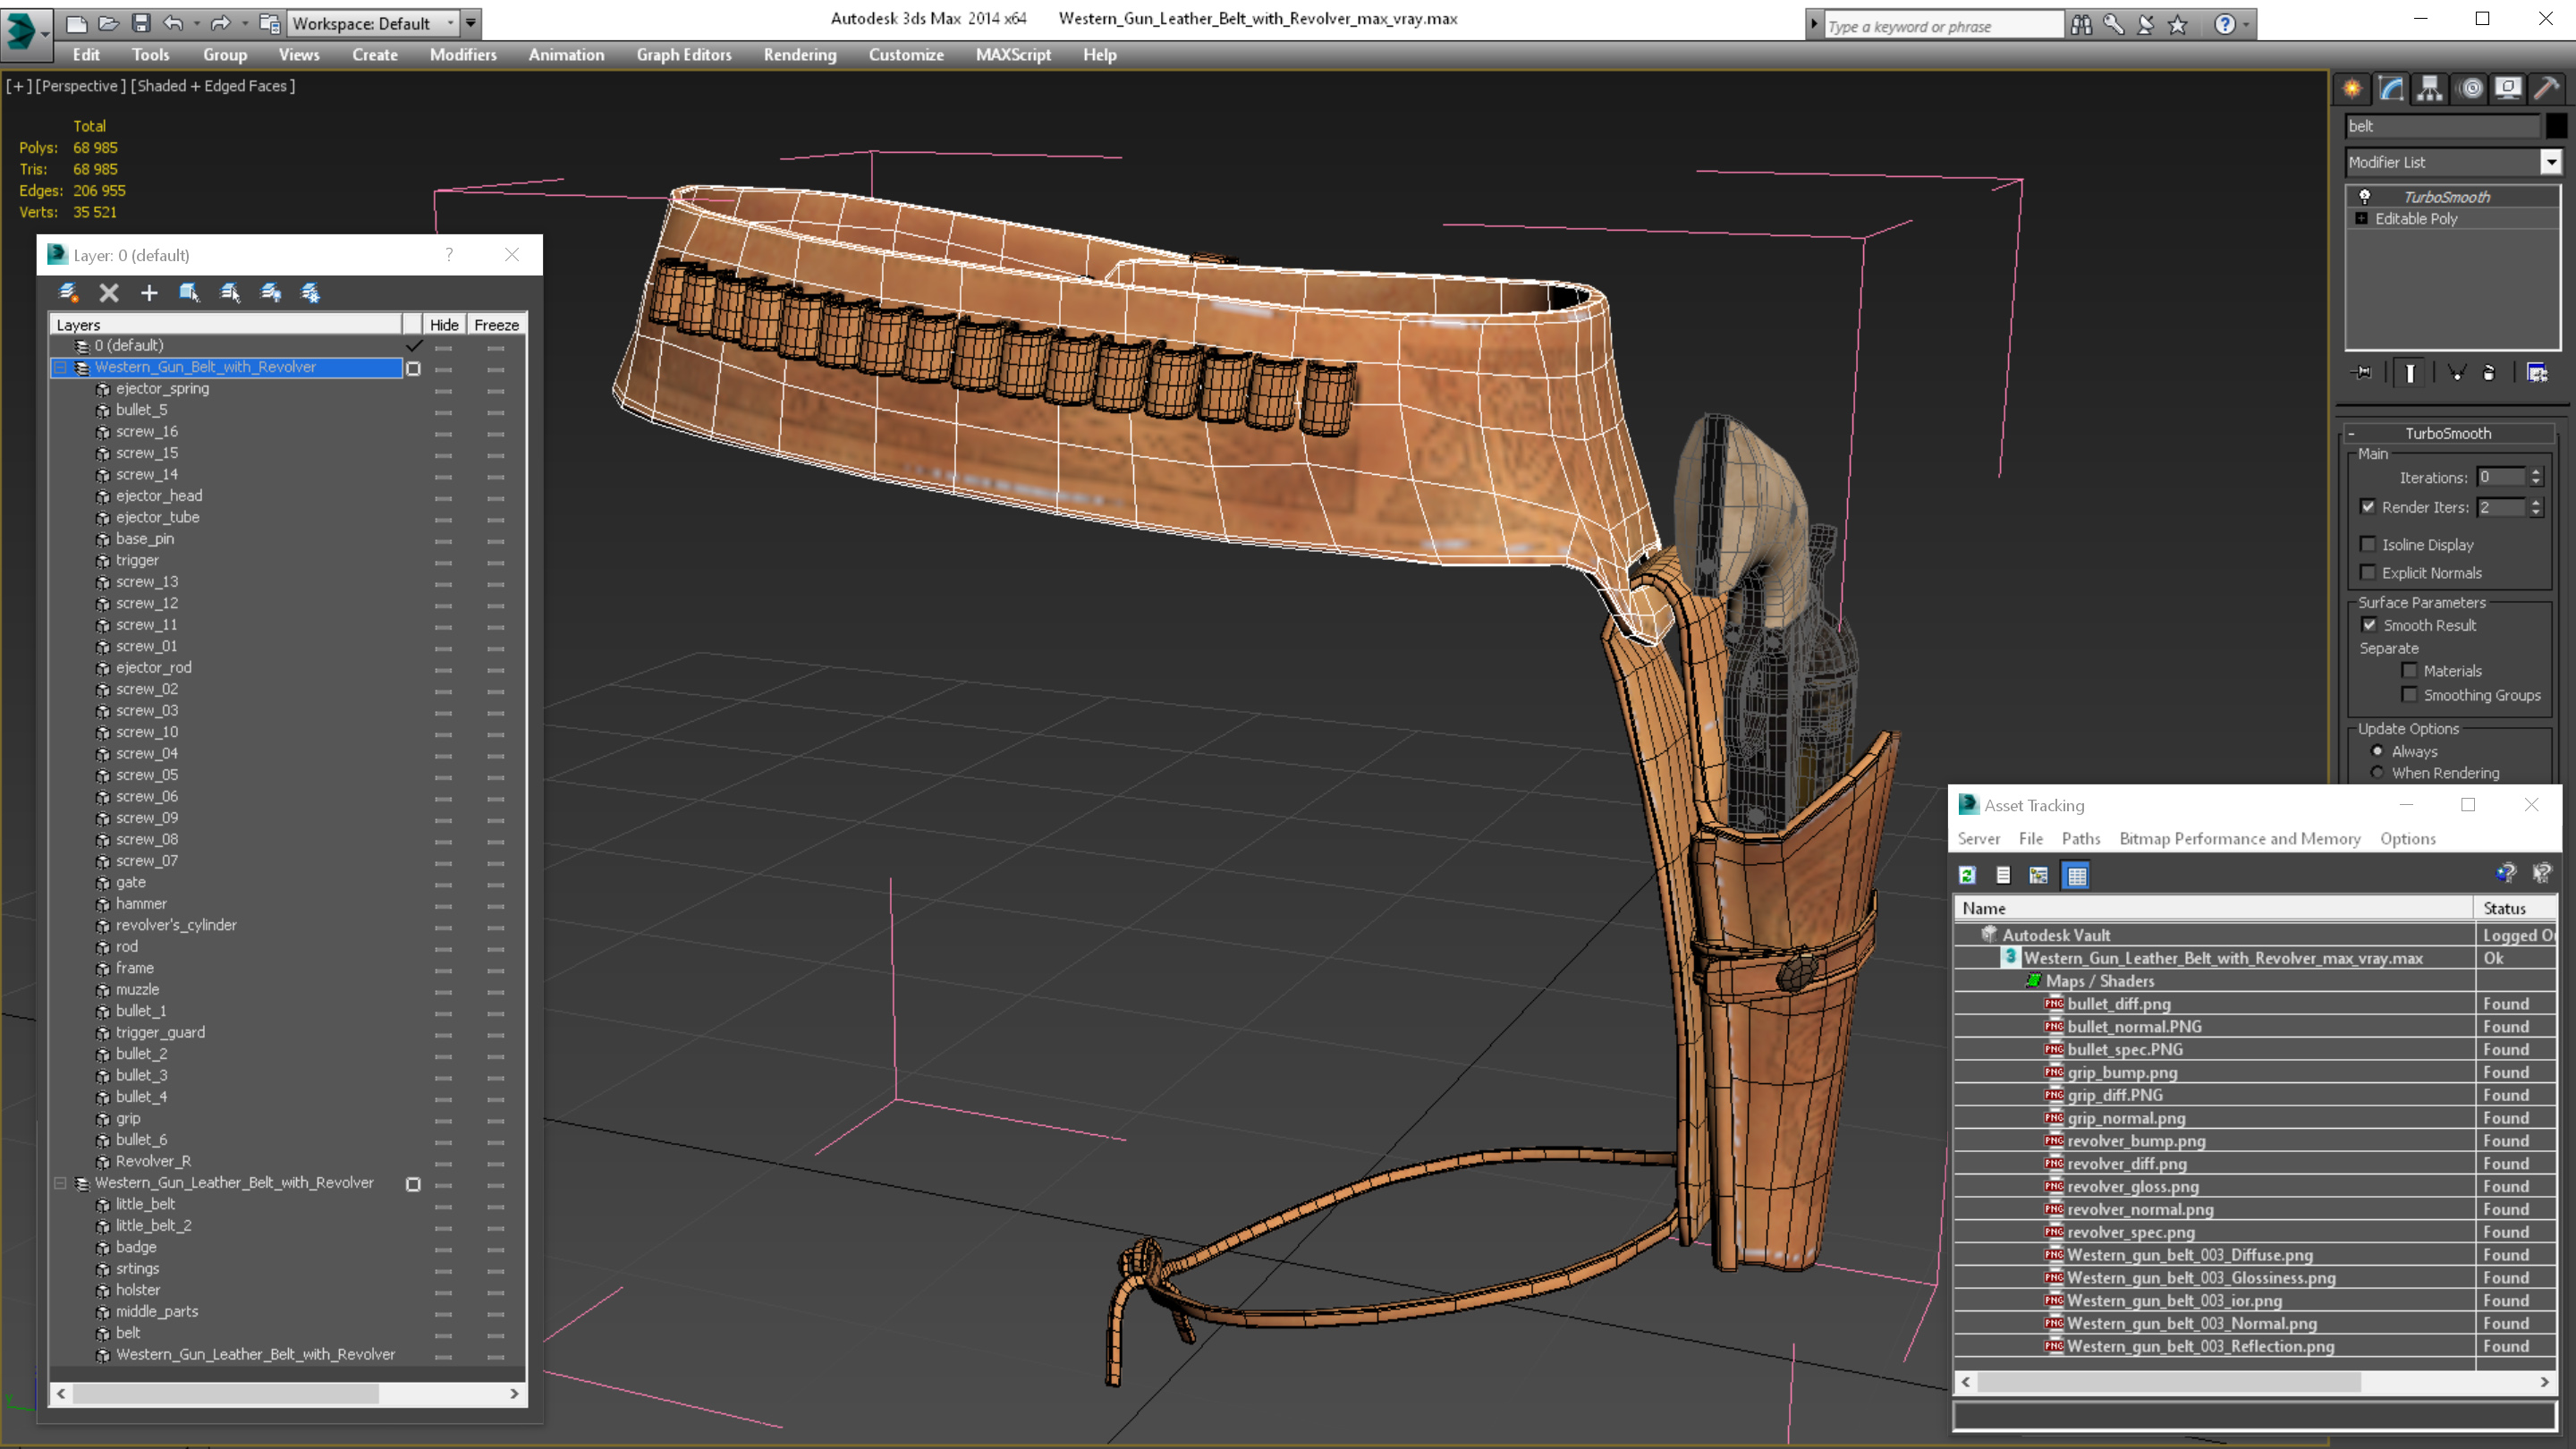Click the Save file toolbar icon
The height and width of the screenshot is (1449, 2576).
pyautogui.click(x=141, y=23)
